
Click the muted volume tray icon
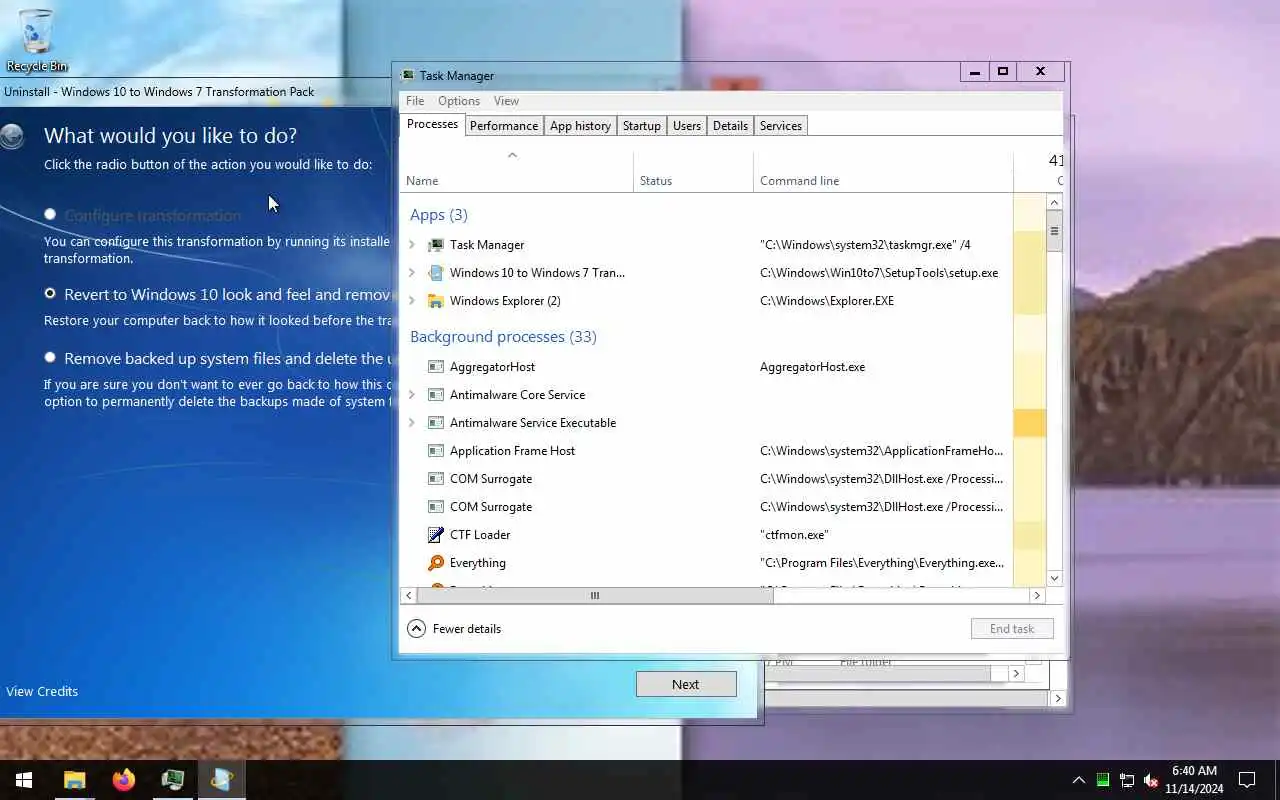(1151, 780)
